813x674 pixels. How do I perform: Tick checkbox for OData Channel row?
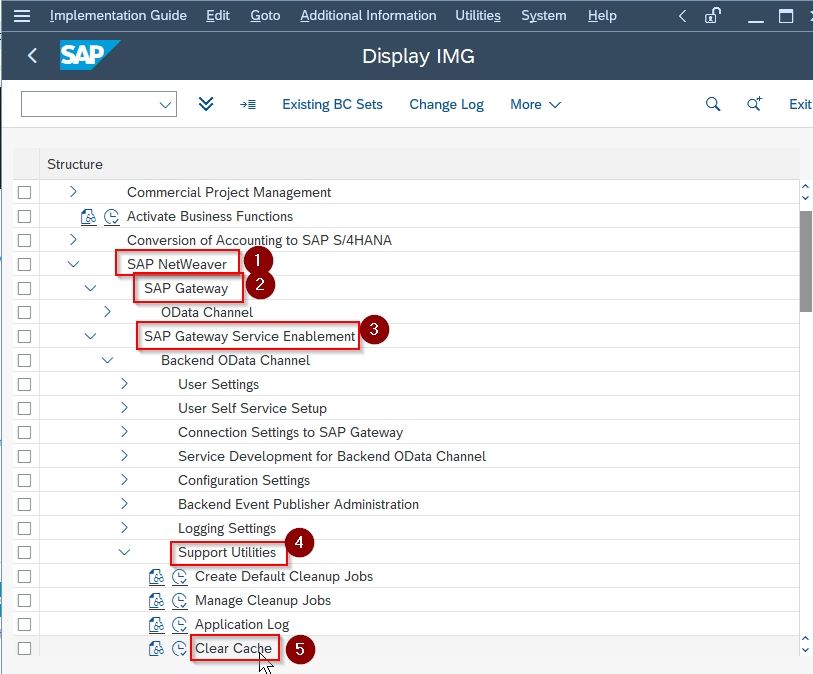tap(24, 313)
